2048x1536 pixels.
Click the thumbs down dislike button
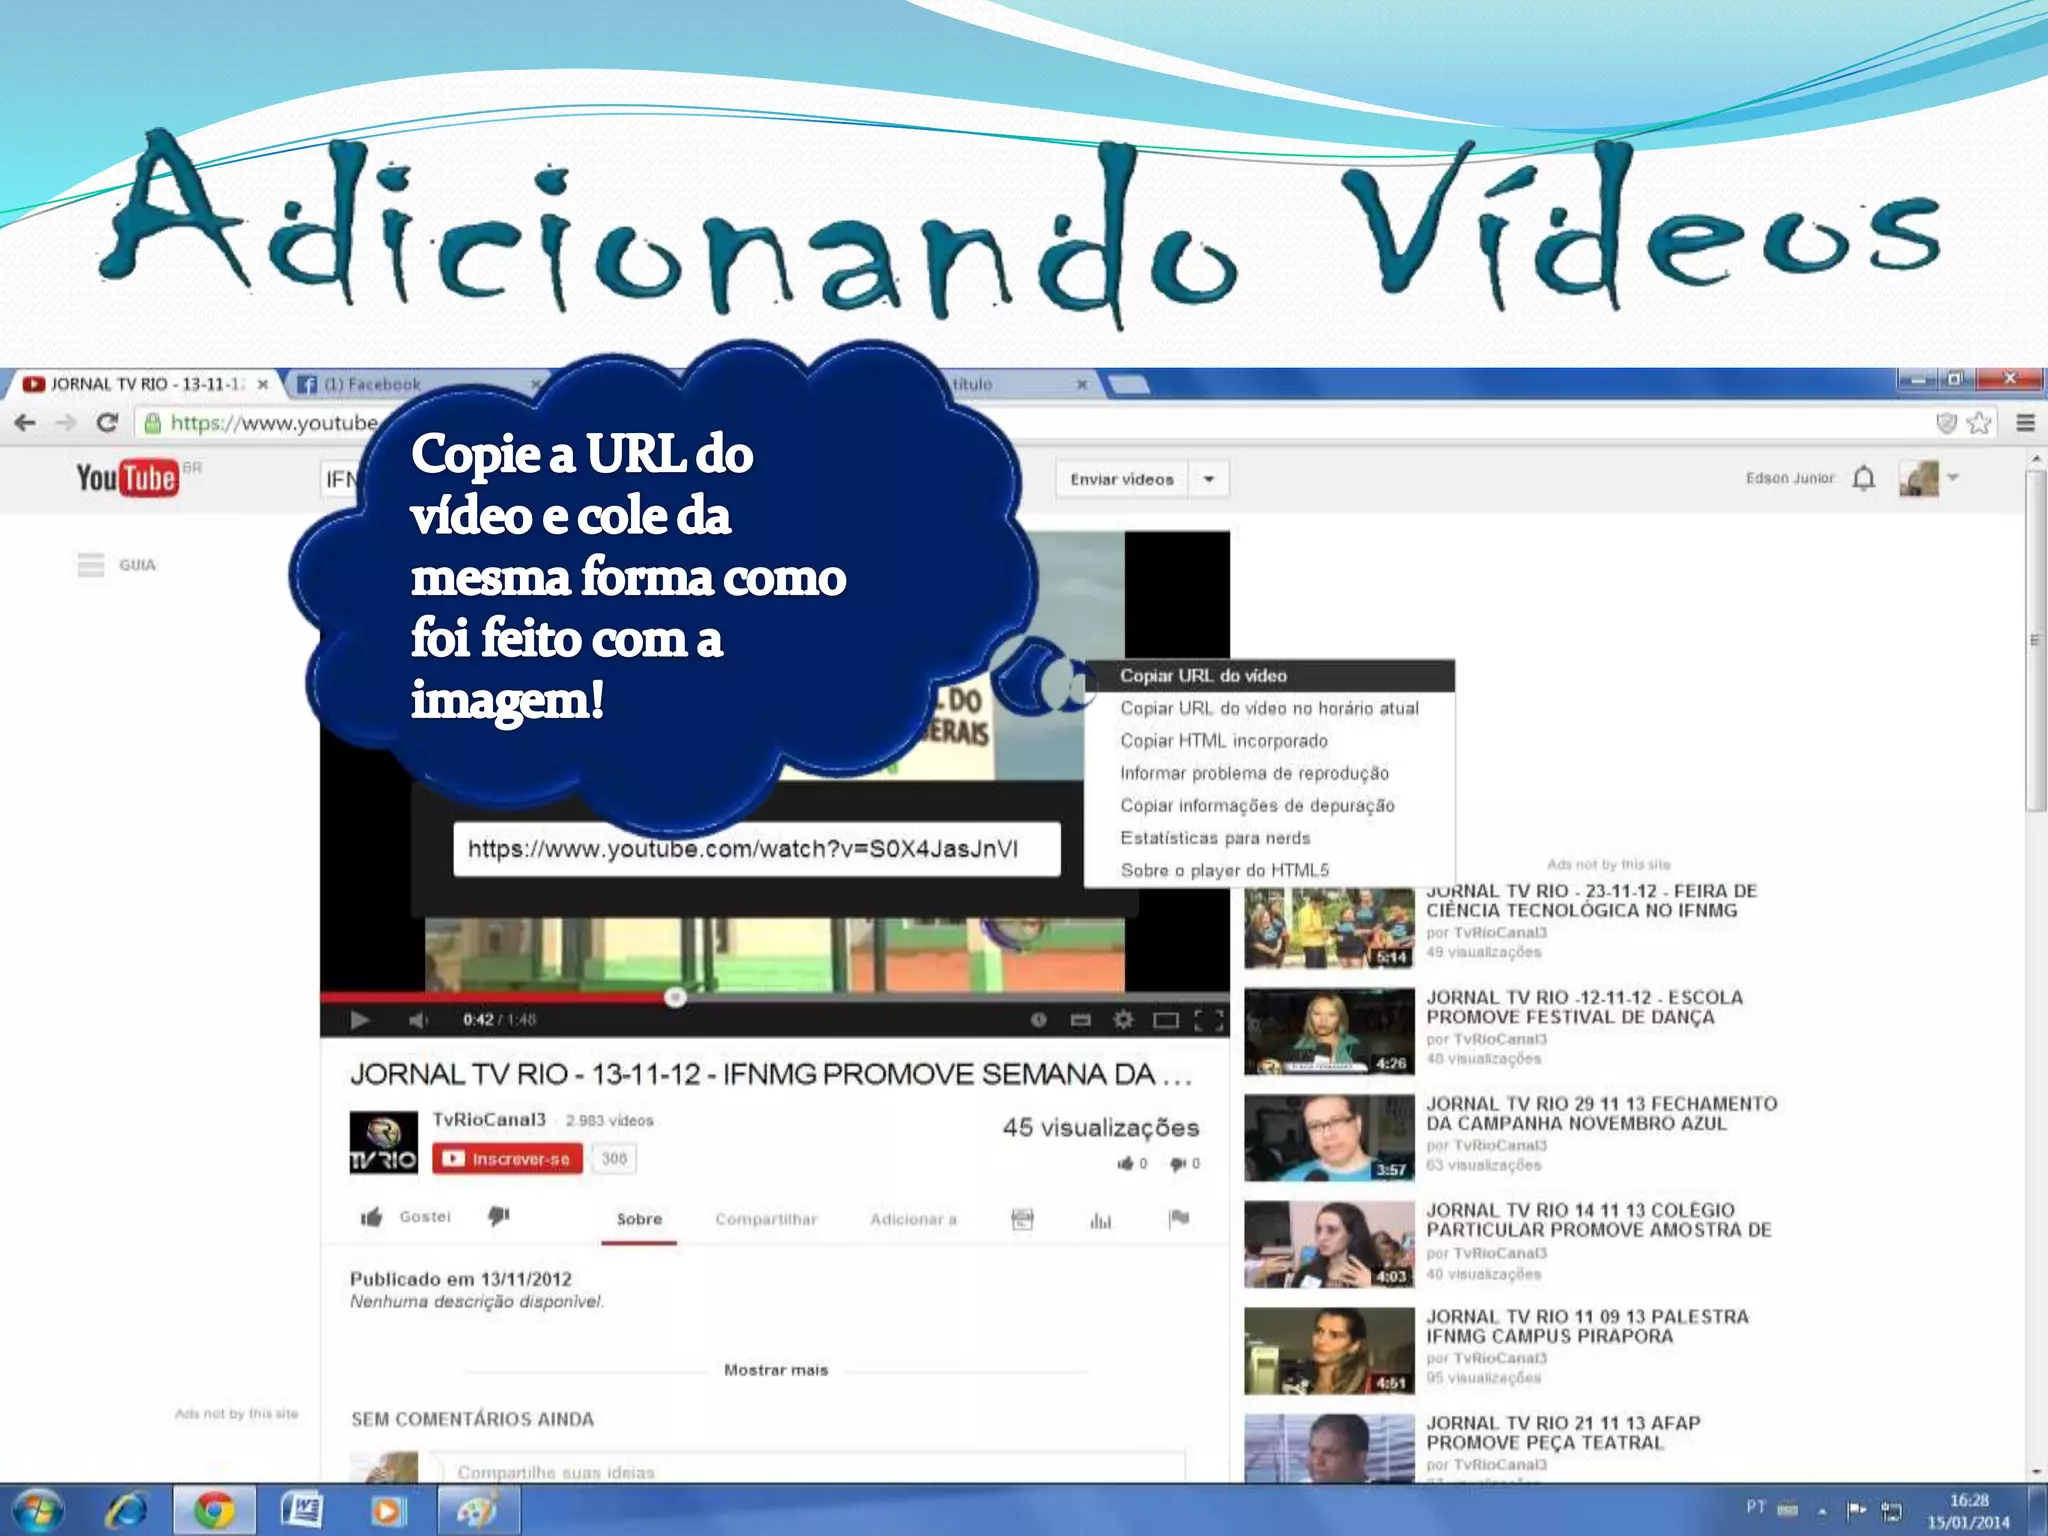coord(498,1216)
